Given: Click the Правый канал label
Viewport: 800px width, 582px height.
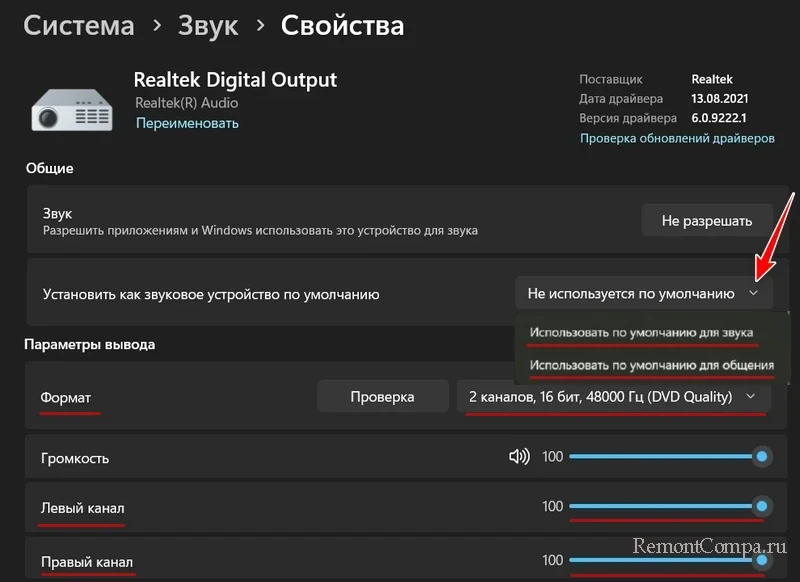Looking at the screenshot, I should point(87,562).
